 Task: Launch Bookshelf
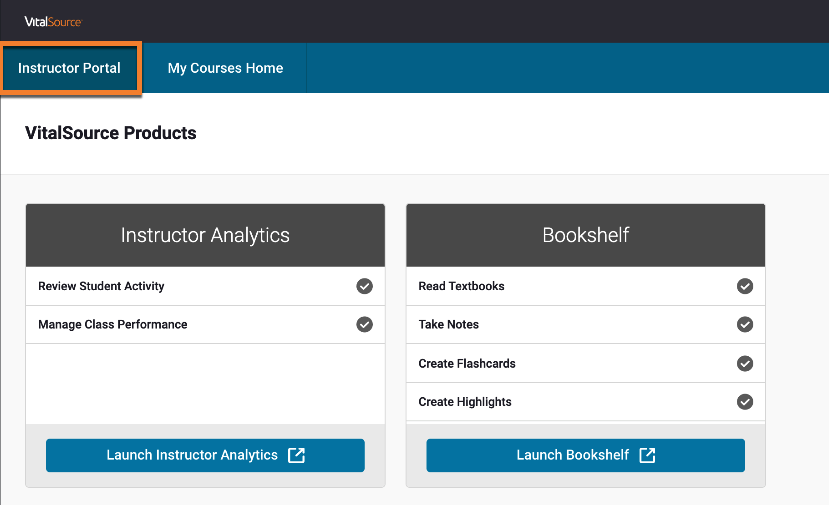[x=586, y=455]
